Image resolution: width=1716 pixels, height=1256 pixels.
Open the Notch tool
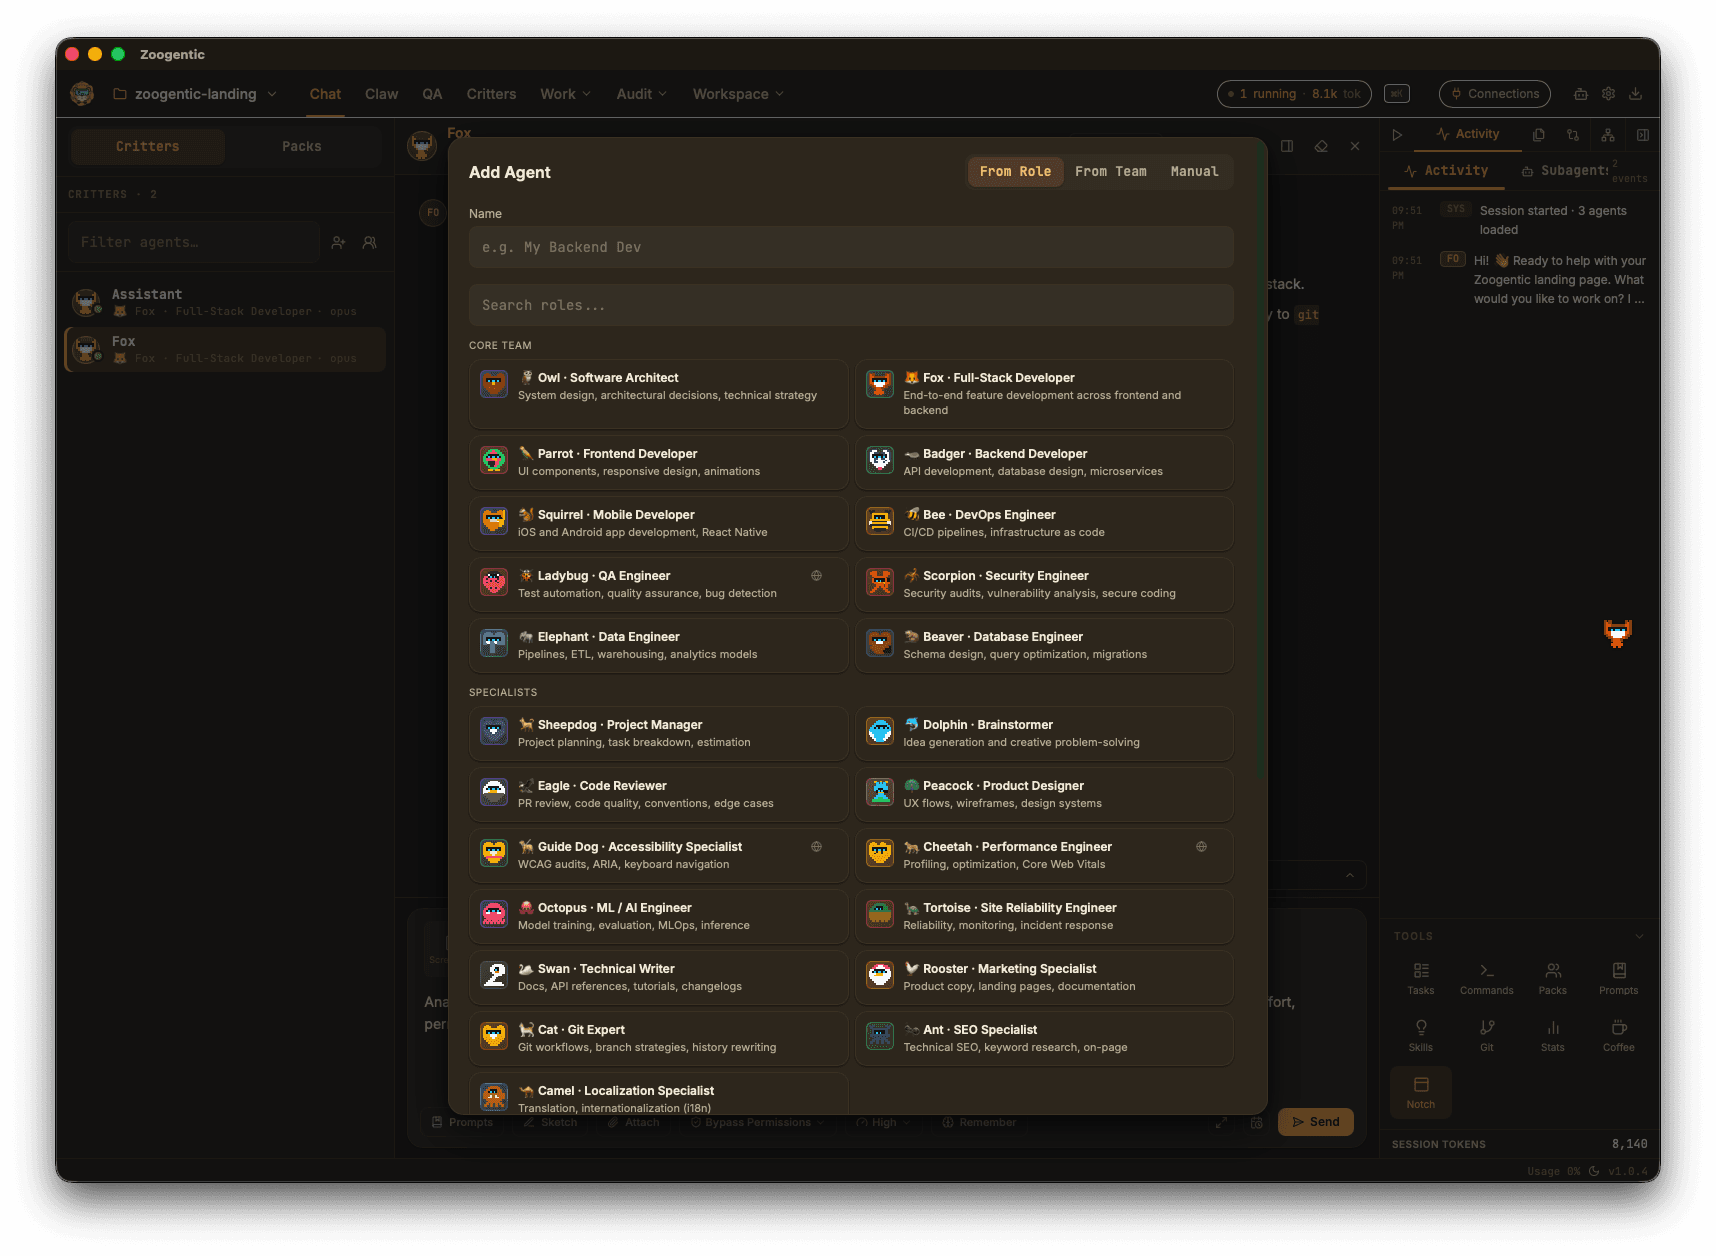(x=1421, y=1092)
